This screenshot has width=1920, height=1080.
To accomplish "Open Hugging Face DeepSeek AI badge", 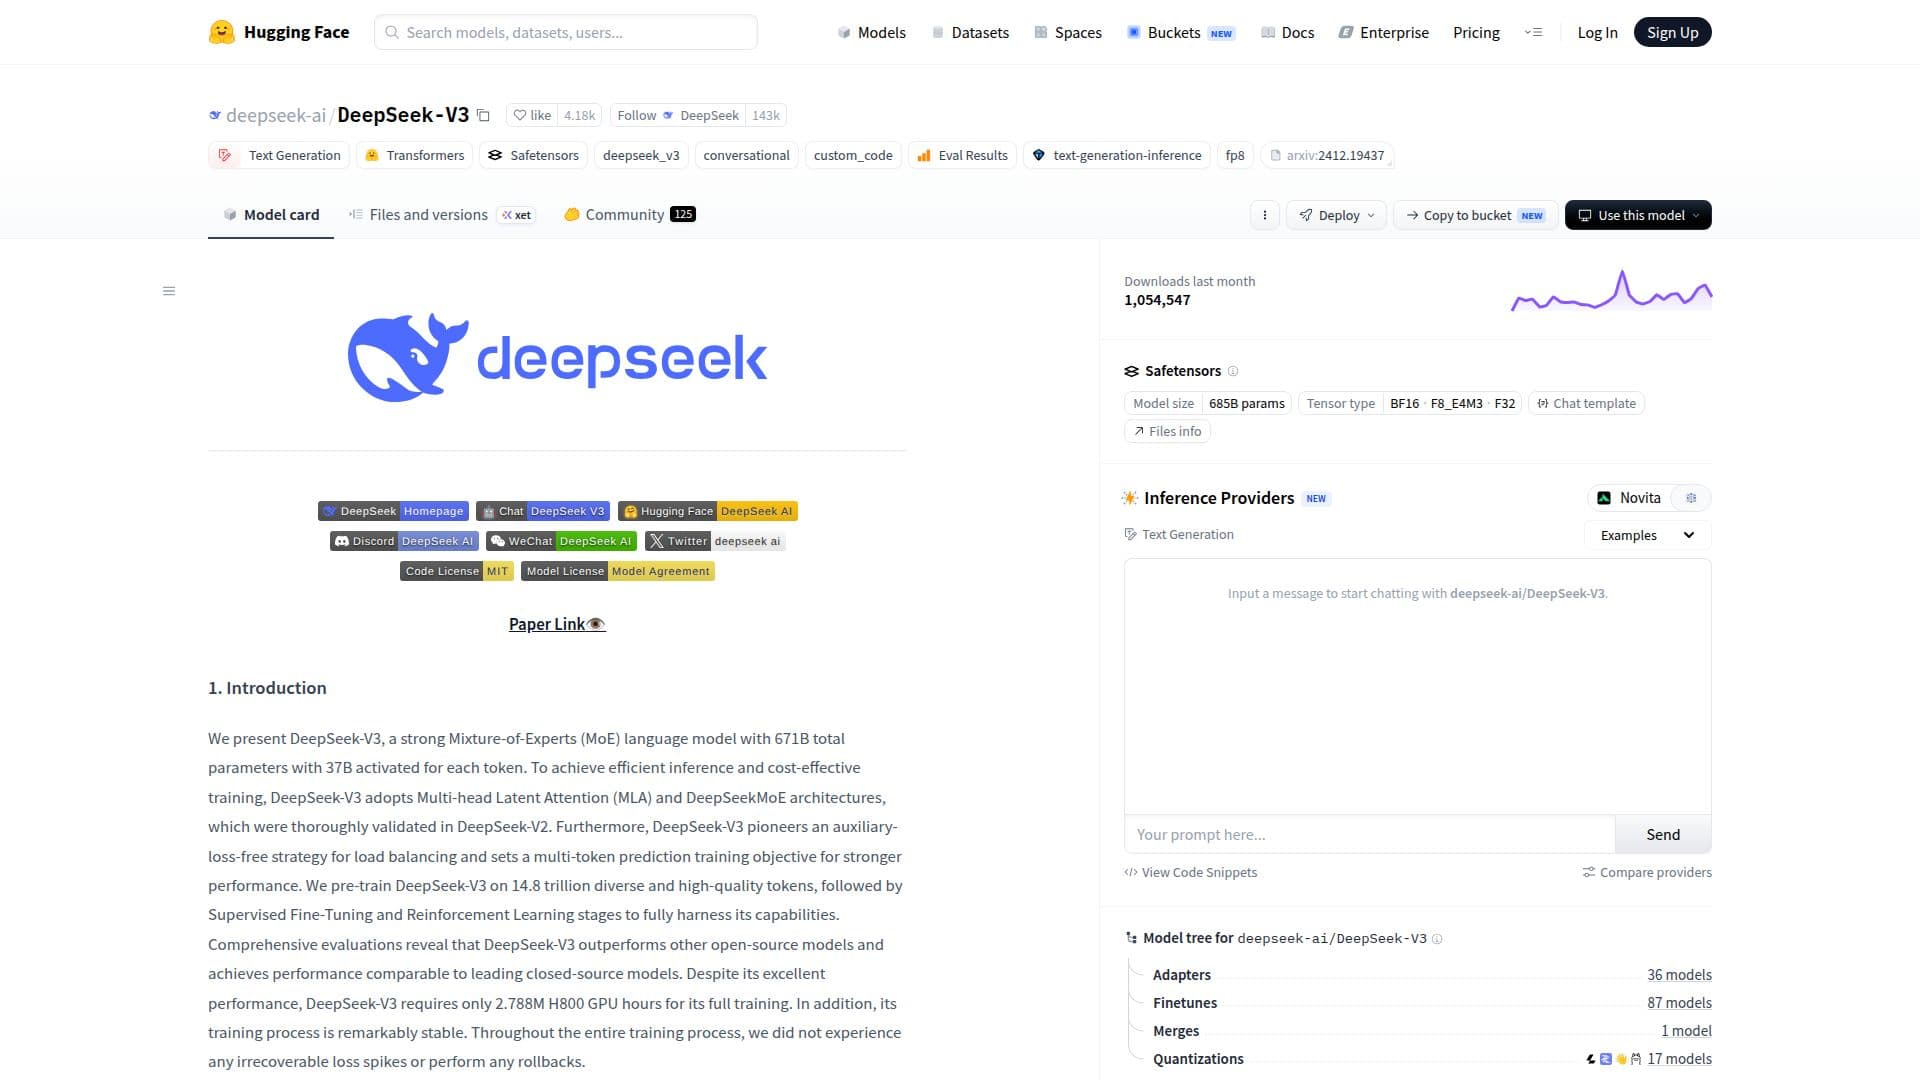I will [708, 511].
